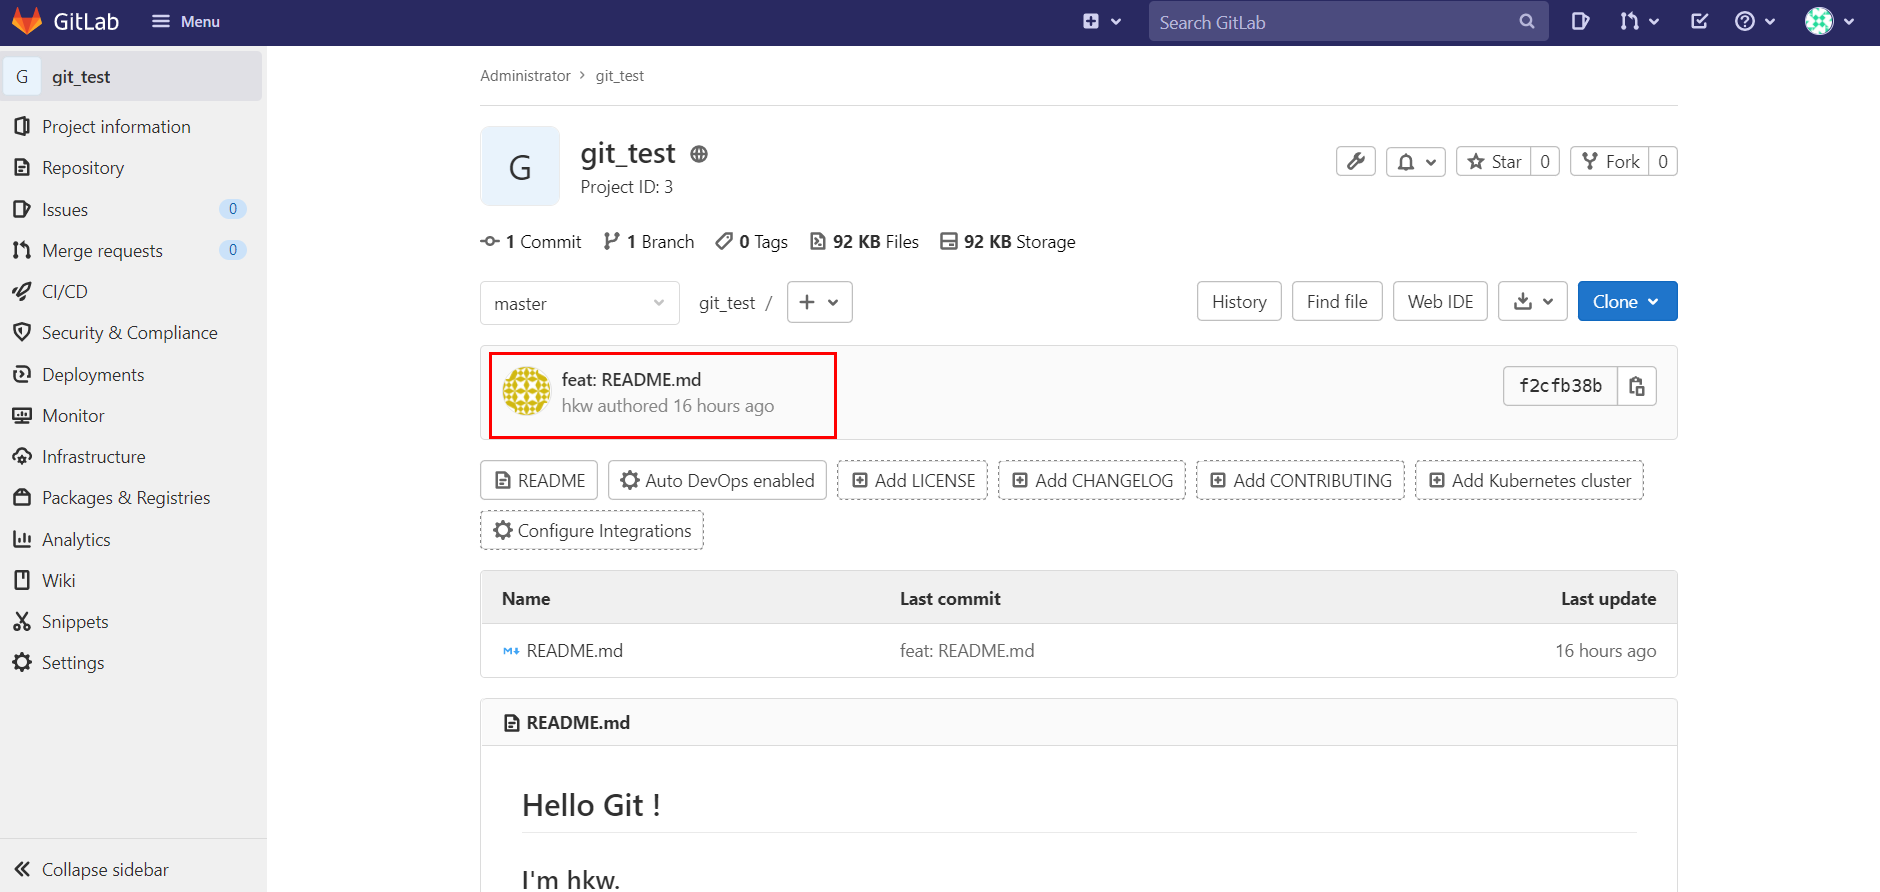Open the feat: README.md commit title
Viewport: 1880px width, 892px height.
click(631, 380)
